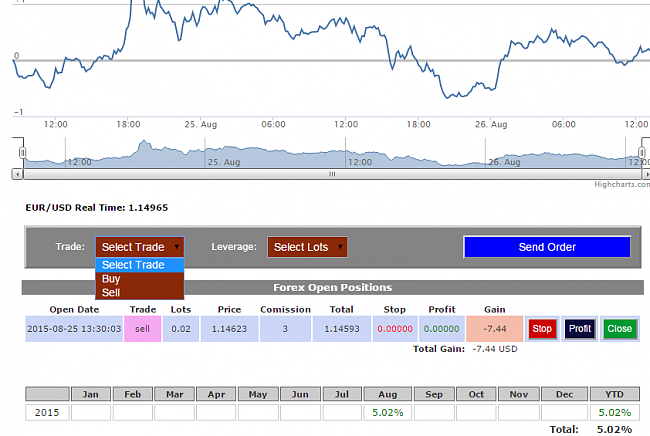The height and width of the screenshot is (436, 650).
Task: Click the red stop value 0.00000
Action: (395, 329)
